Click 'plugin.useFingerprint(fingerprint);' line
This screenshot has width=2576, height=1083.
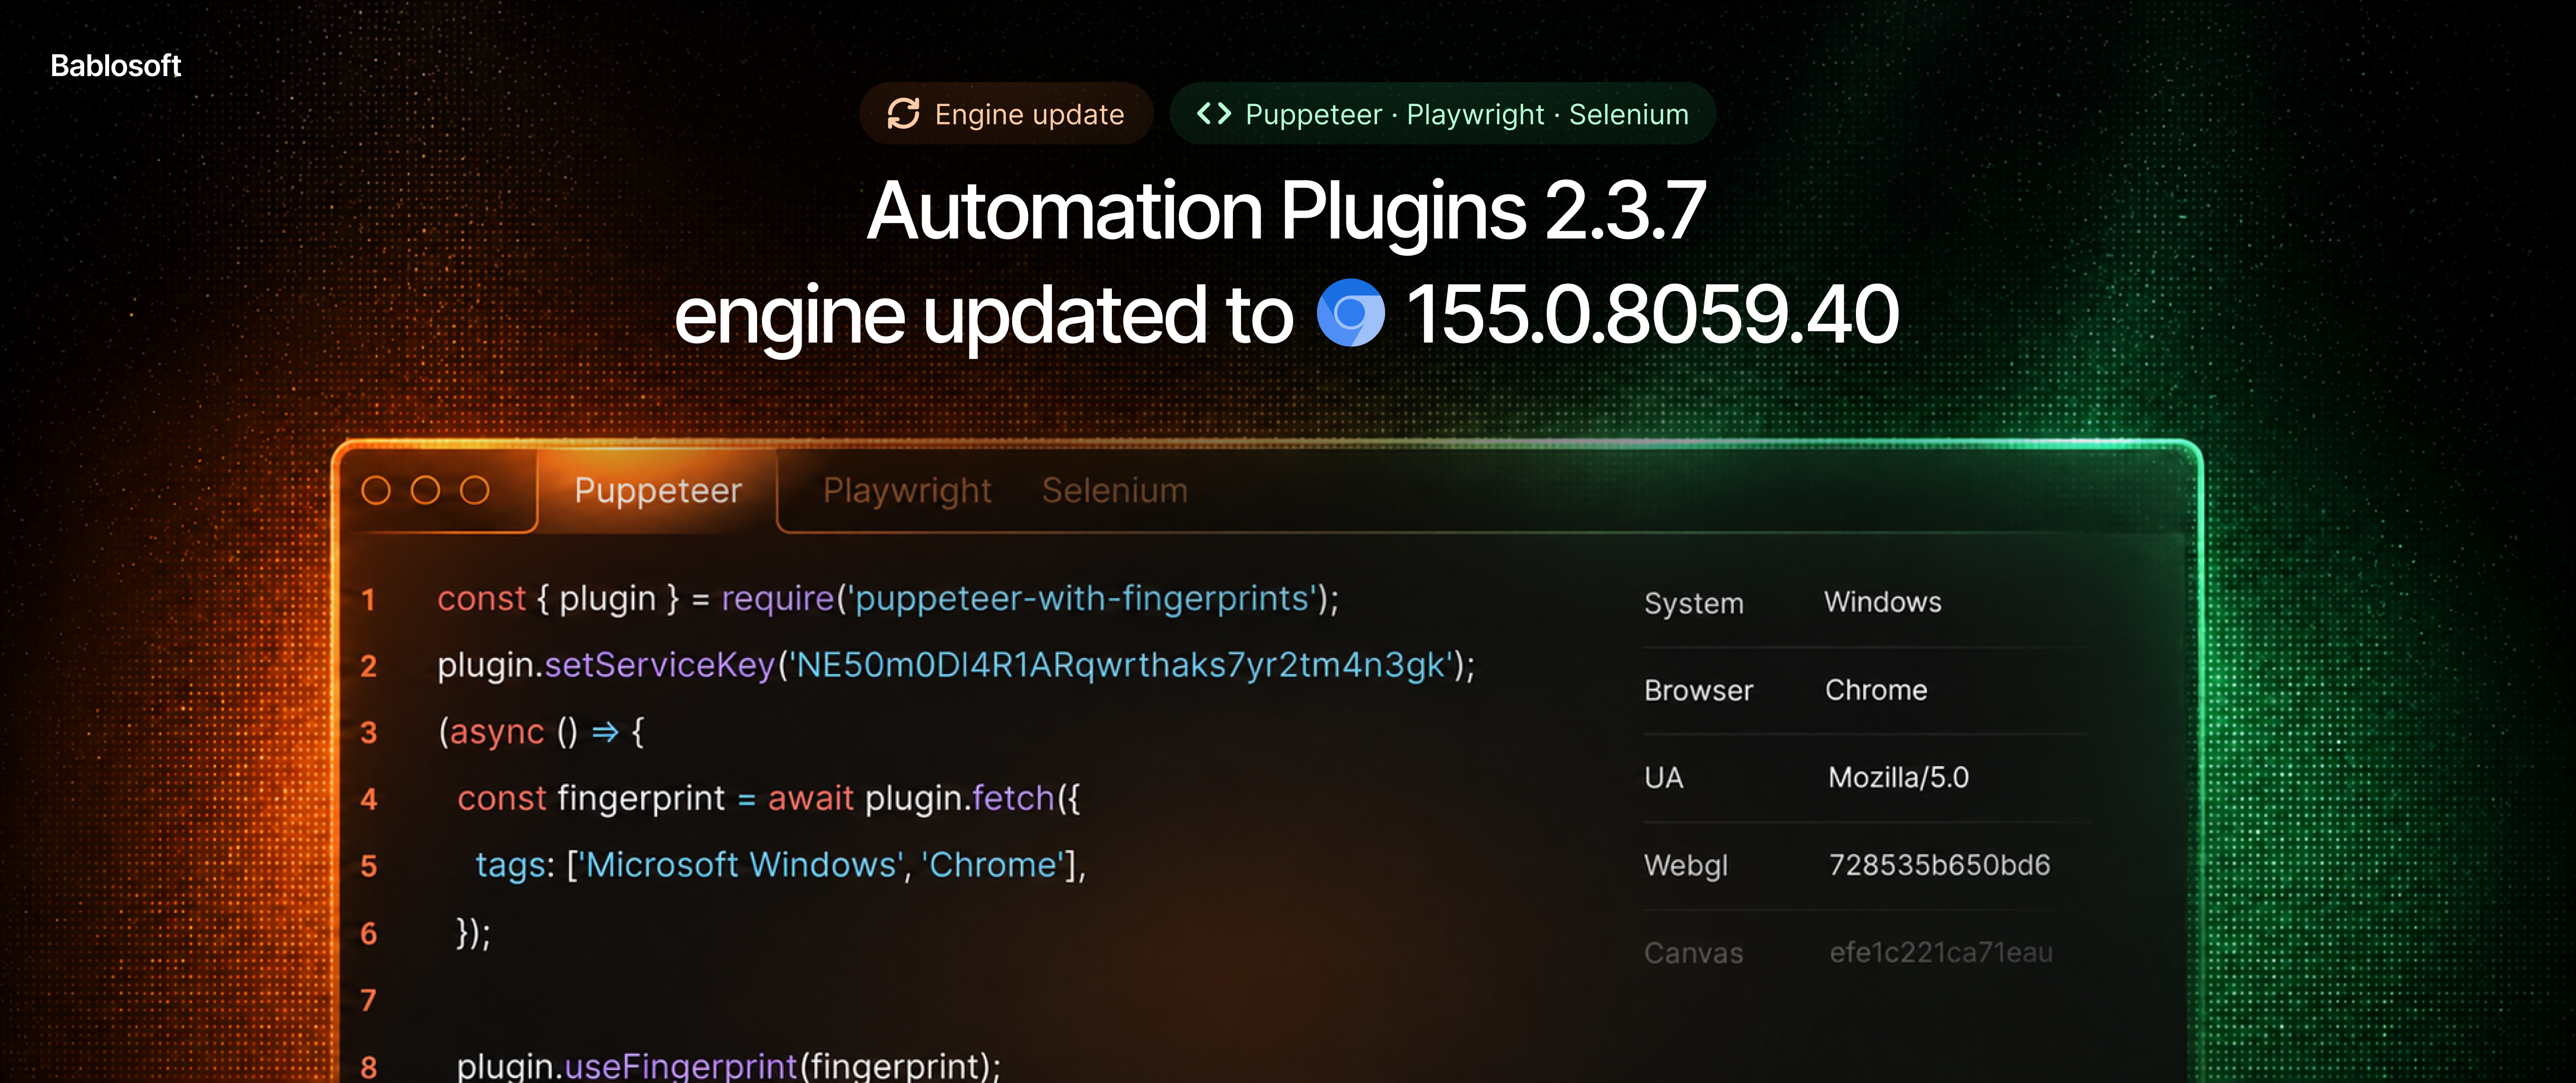coord(728,1066)
